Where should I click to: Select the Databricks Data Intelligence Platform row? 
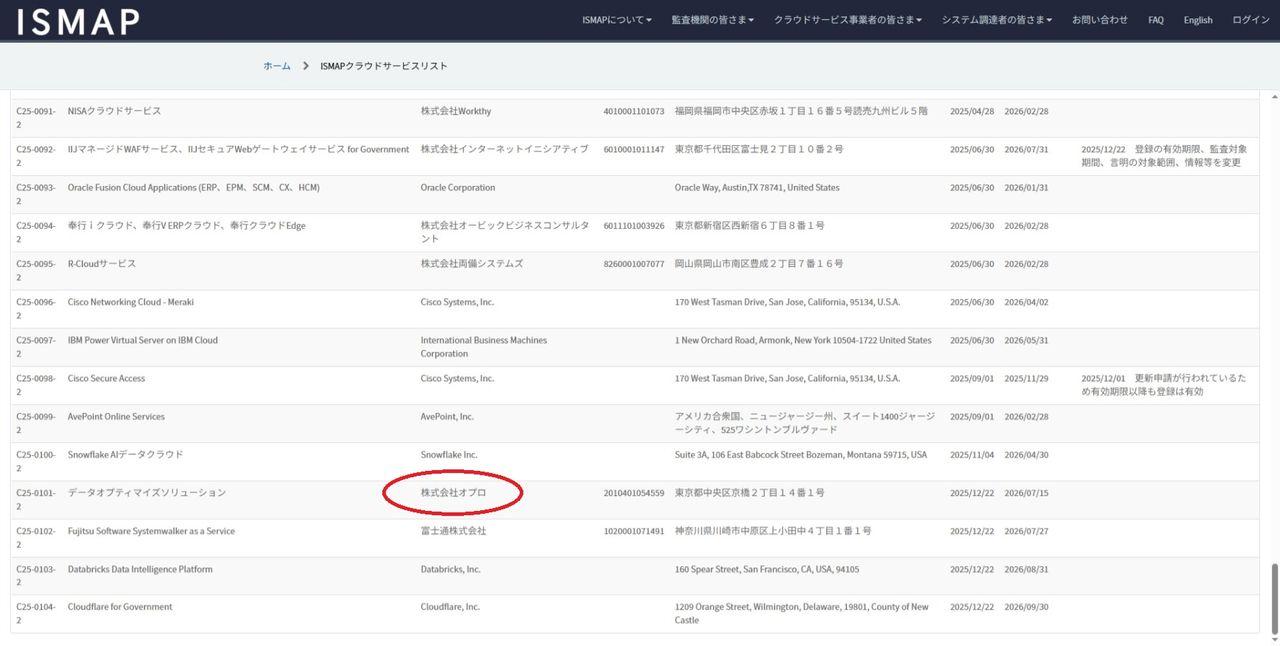pyautogui.click(x=140, y=569)
